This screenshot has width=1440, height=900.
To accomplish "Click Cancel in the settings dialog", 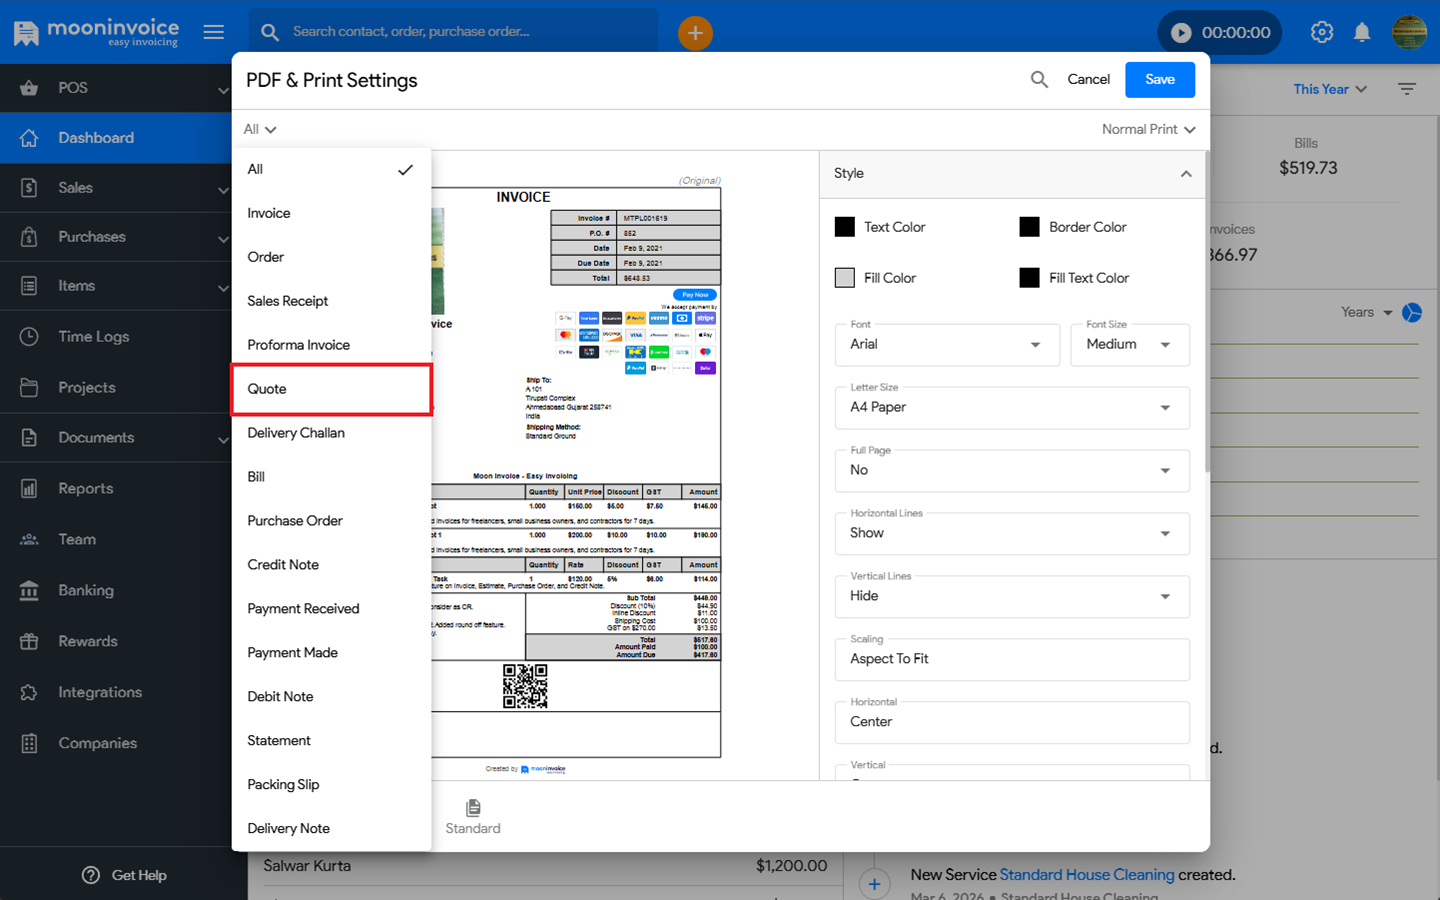I will click(1088, 80).
